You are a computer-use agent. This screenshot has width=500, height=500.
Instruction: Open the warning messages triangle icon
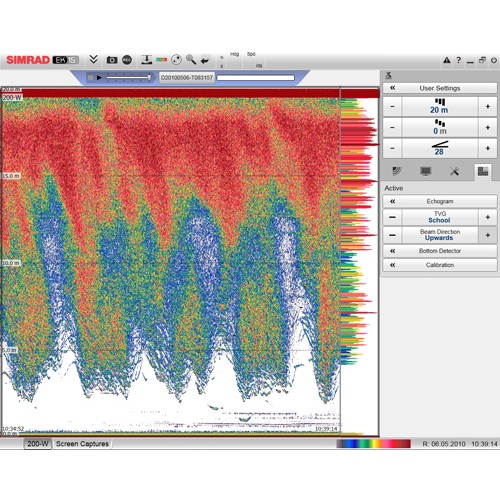447,60
